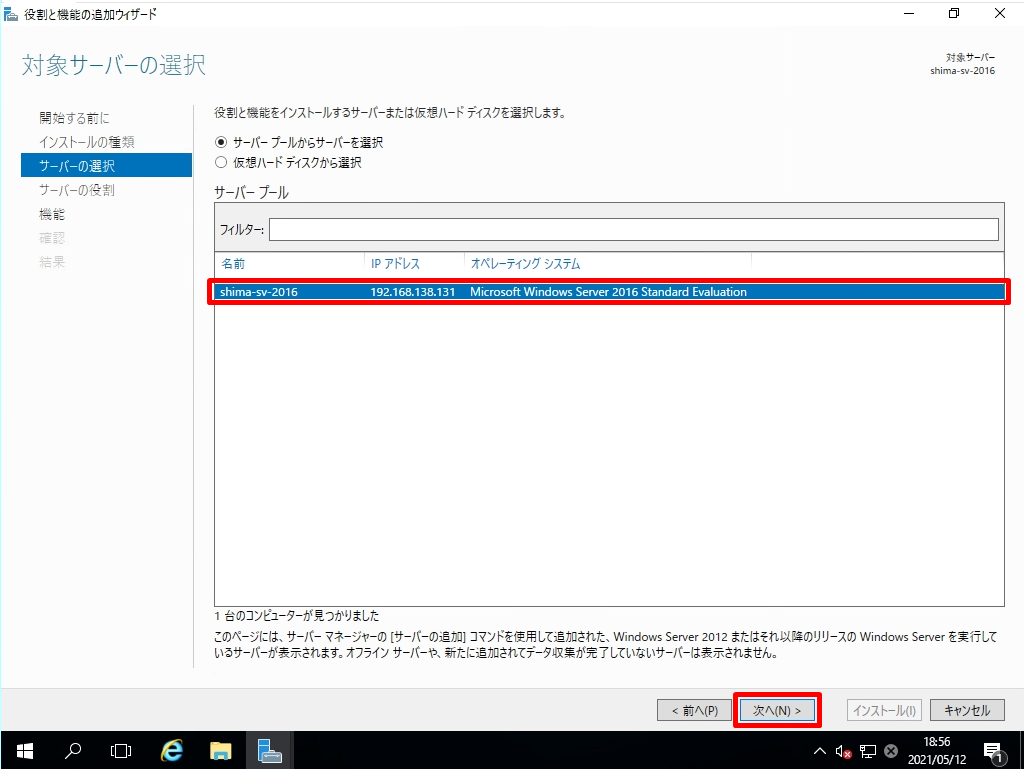
Task: Sort by IP アドレス column header
Action: (395, 264)
